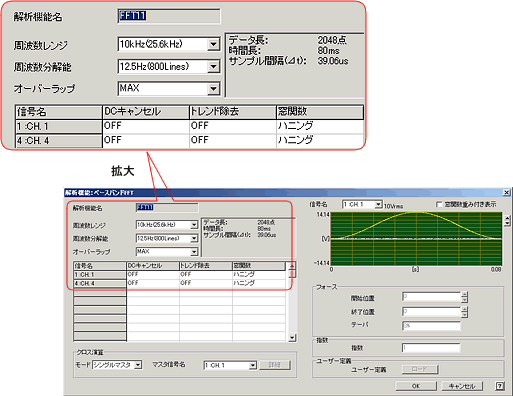
Task: Click the 1:CH.1 row header in the enlarged view
Action: (58, 126)
